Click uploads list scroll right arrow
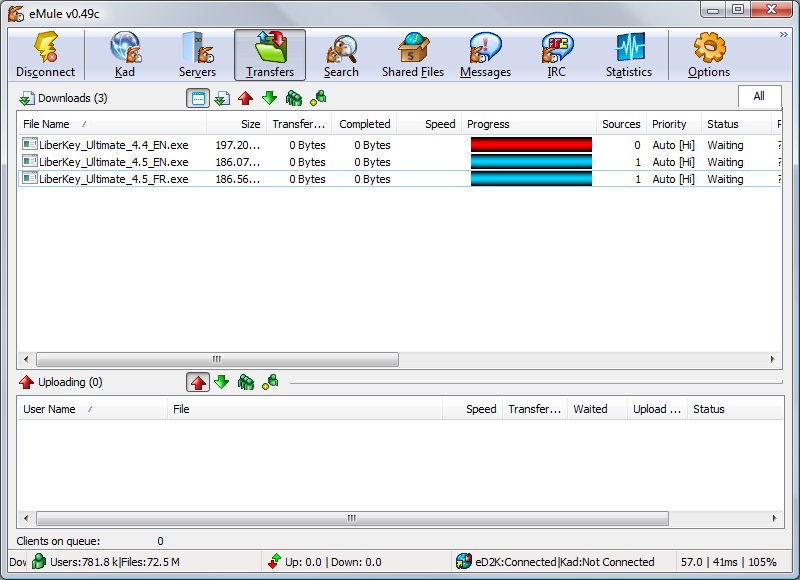This screenshot has height=580, width=800. pyautogui.click(x=774, y=518)
